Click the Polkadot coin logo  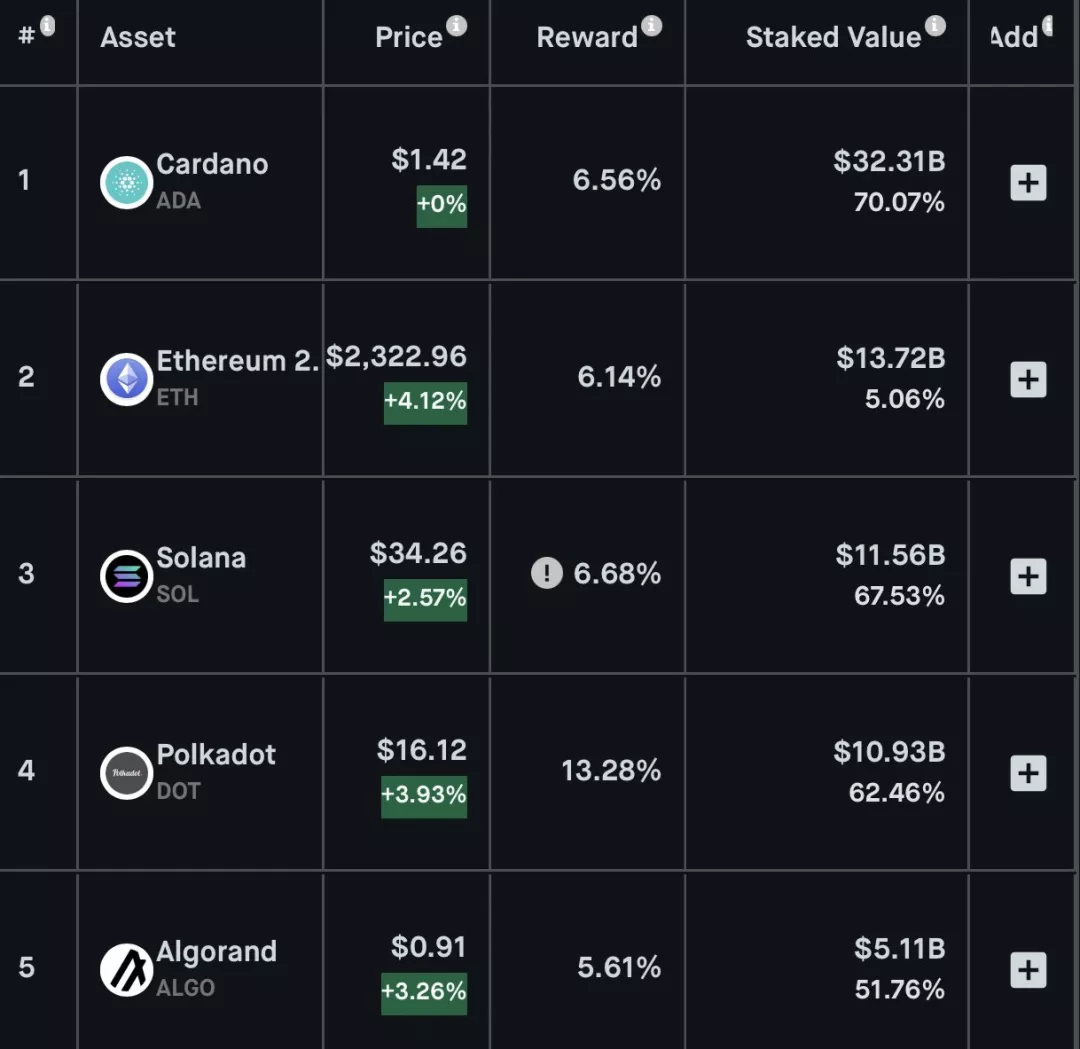126,773
